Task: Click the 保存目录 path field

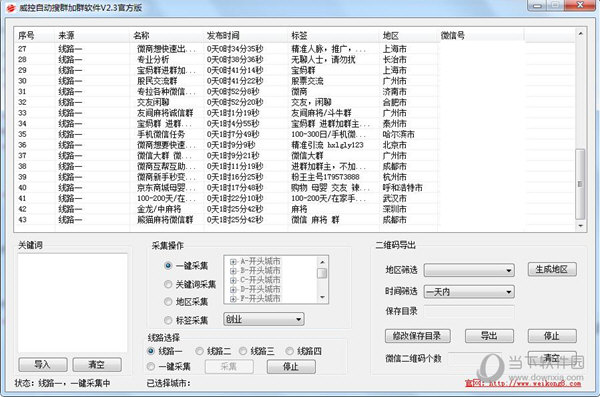Action: (469, 312)
